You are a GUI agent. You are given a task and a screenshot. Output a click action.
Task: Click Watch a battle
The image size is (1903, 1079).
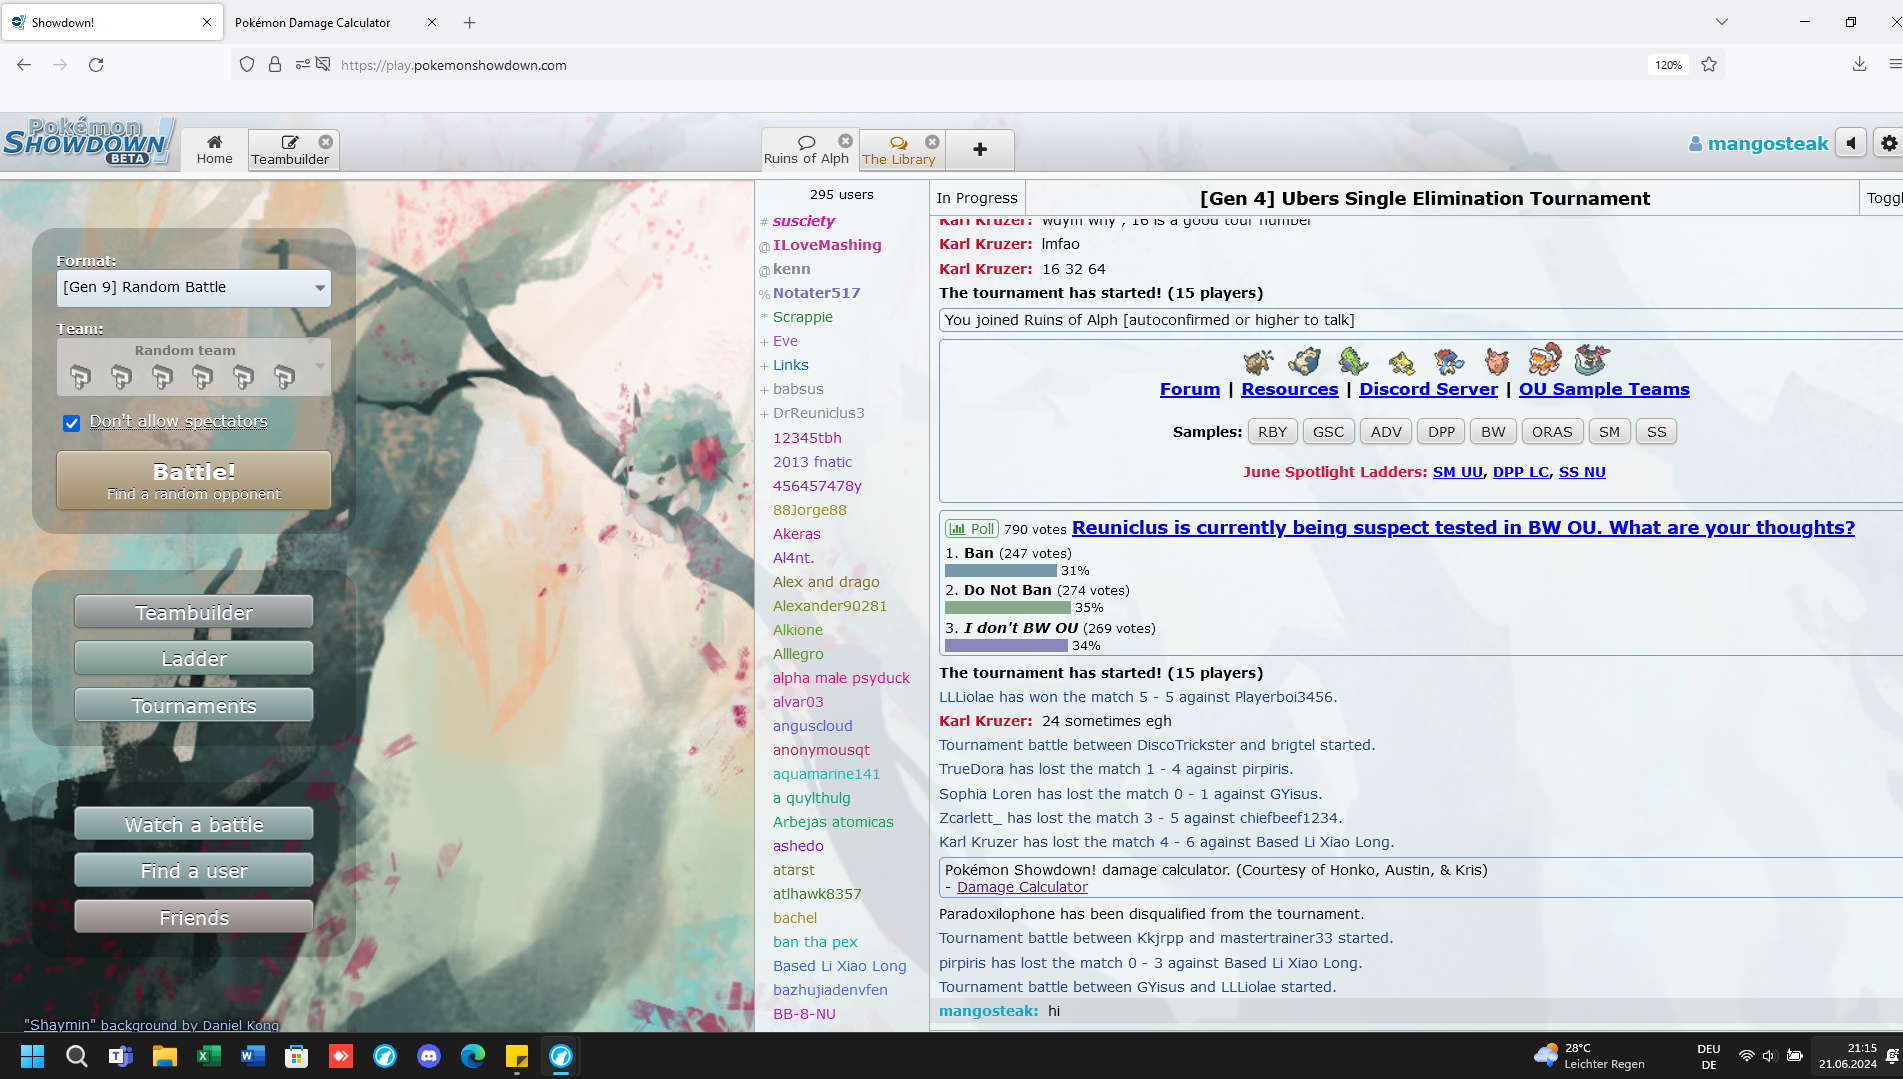pos(194,824)
